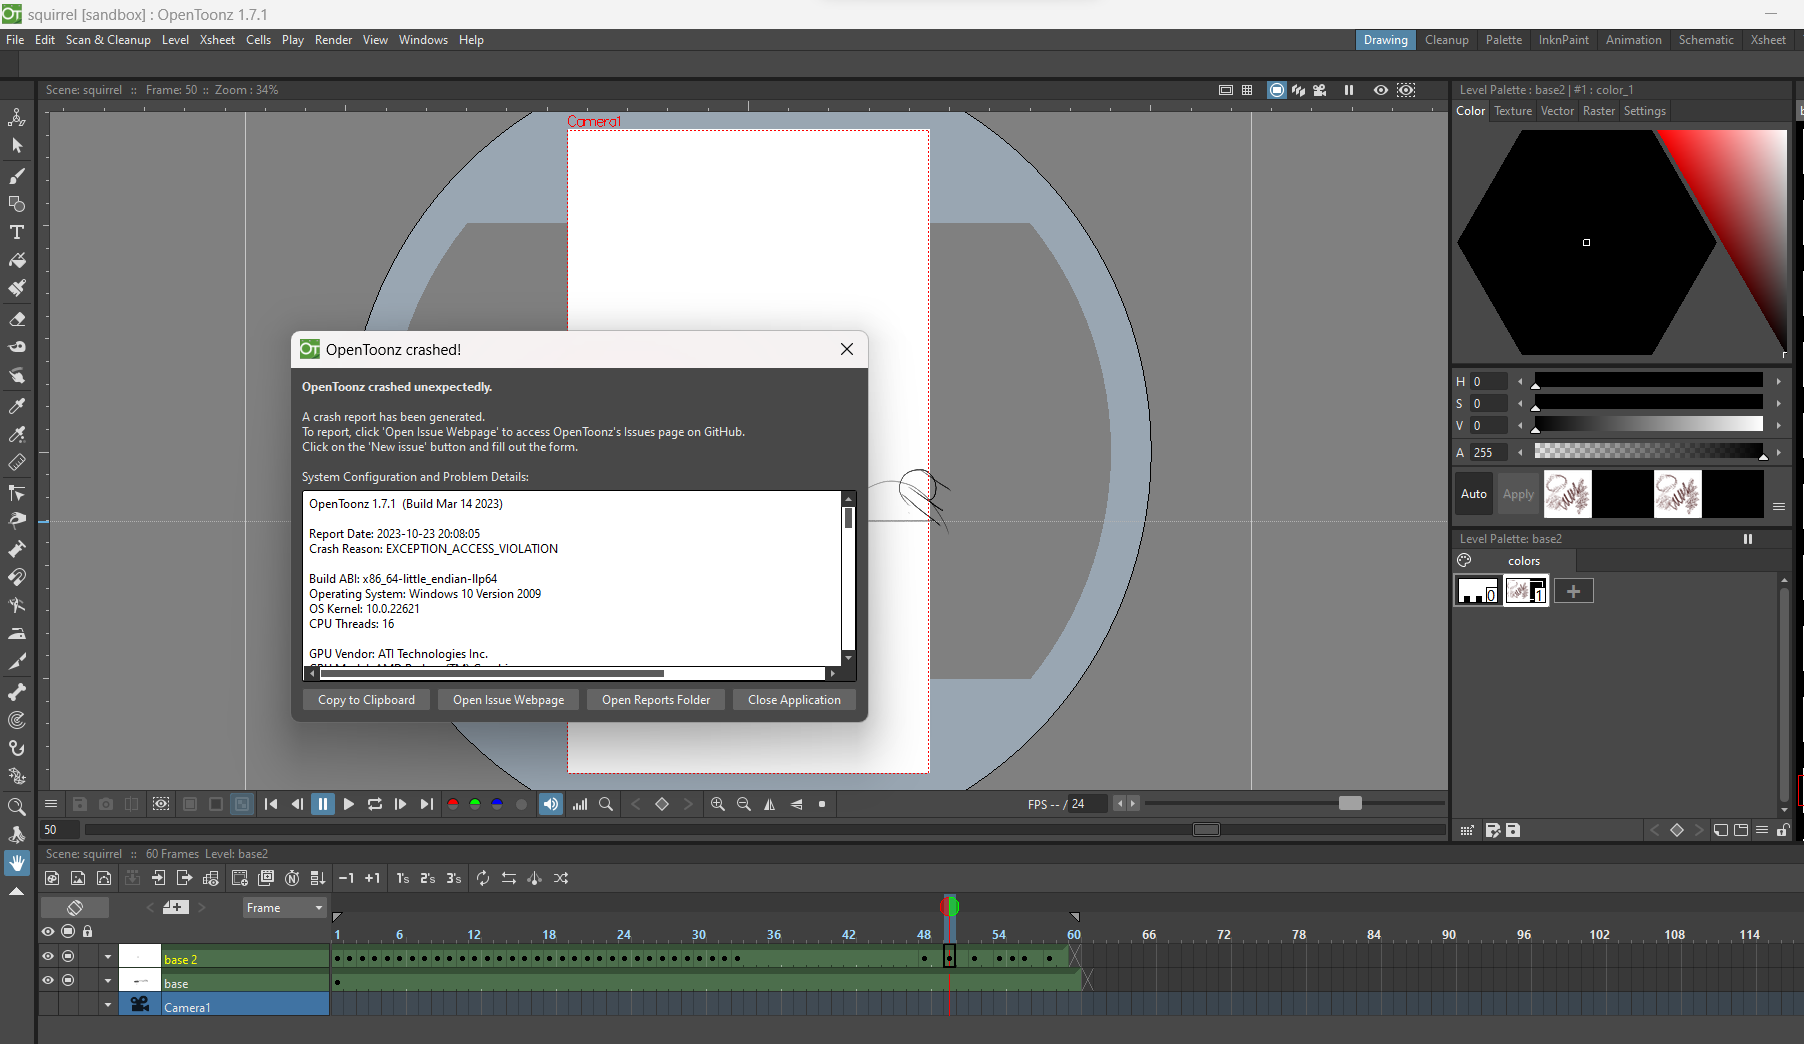
Task: Select the Eraser tool
Action: tap(17, 319)
